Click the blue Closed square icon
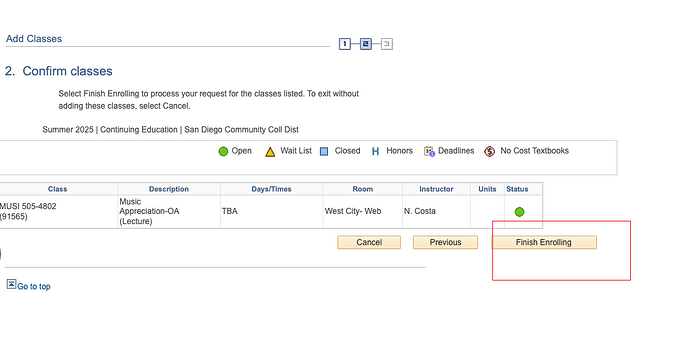This screenshot has width=690, height=361. coord(324,152)
